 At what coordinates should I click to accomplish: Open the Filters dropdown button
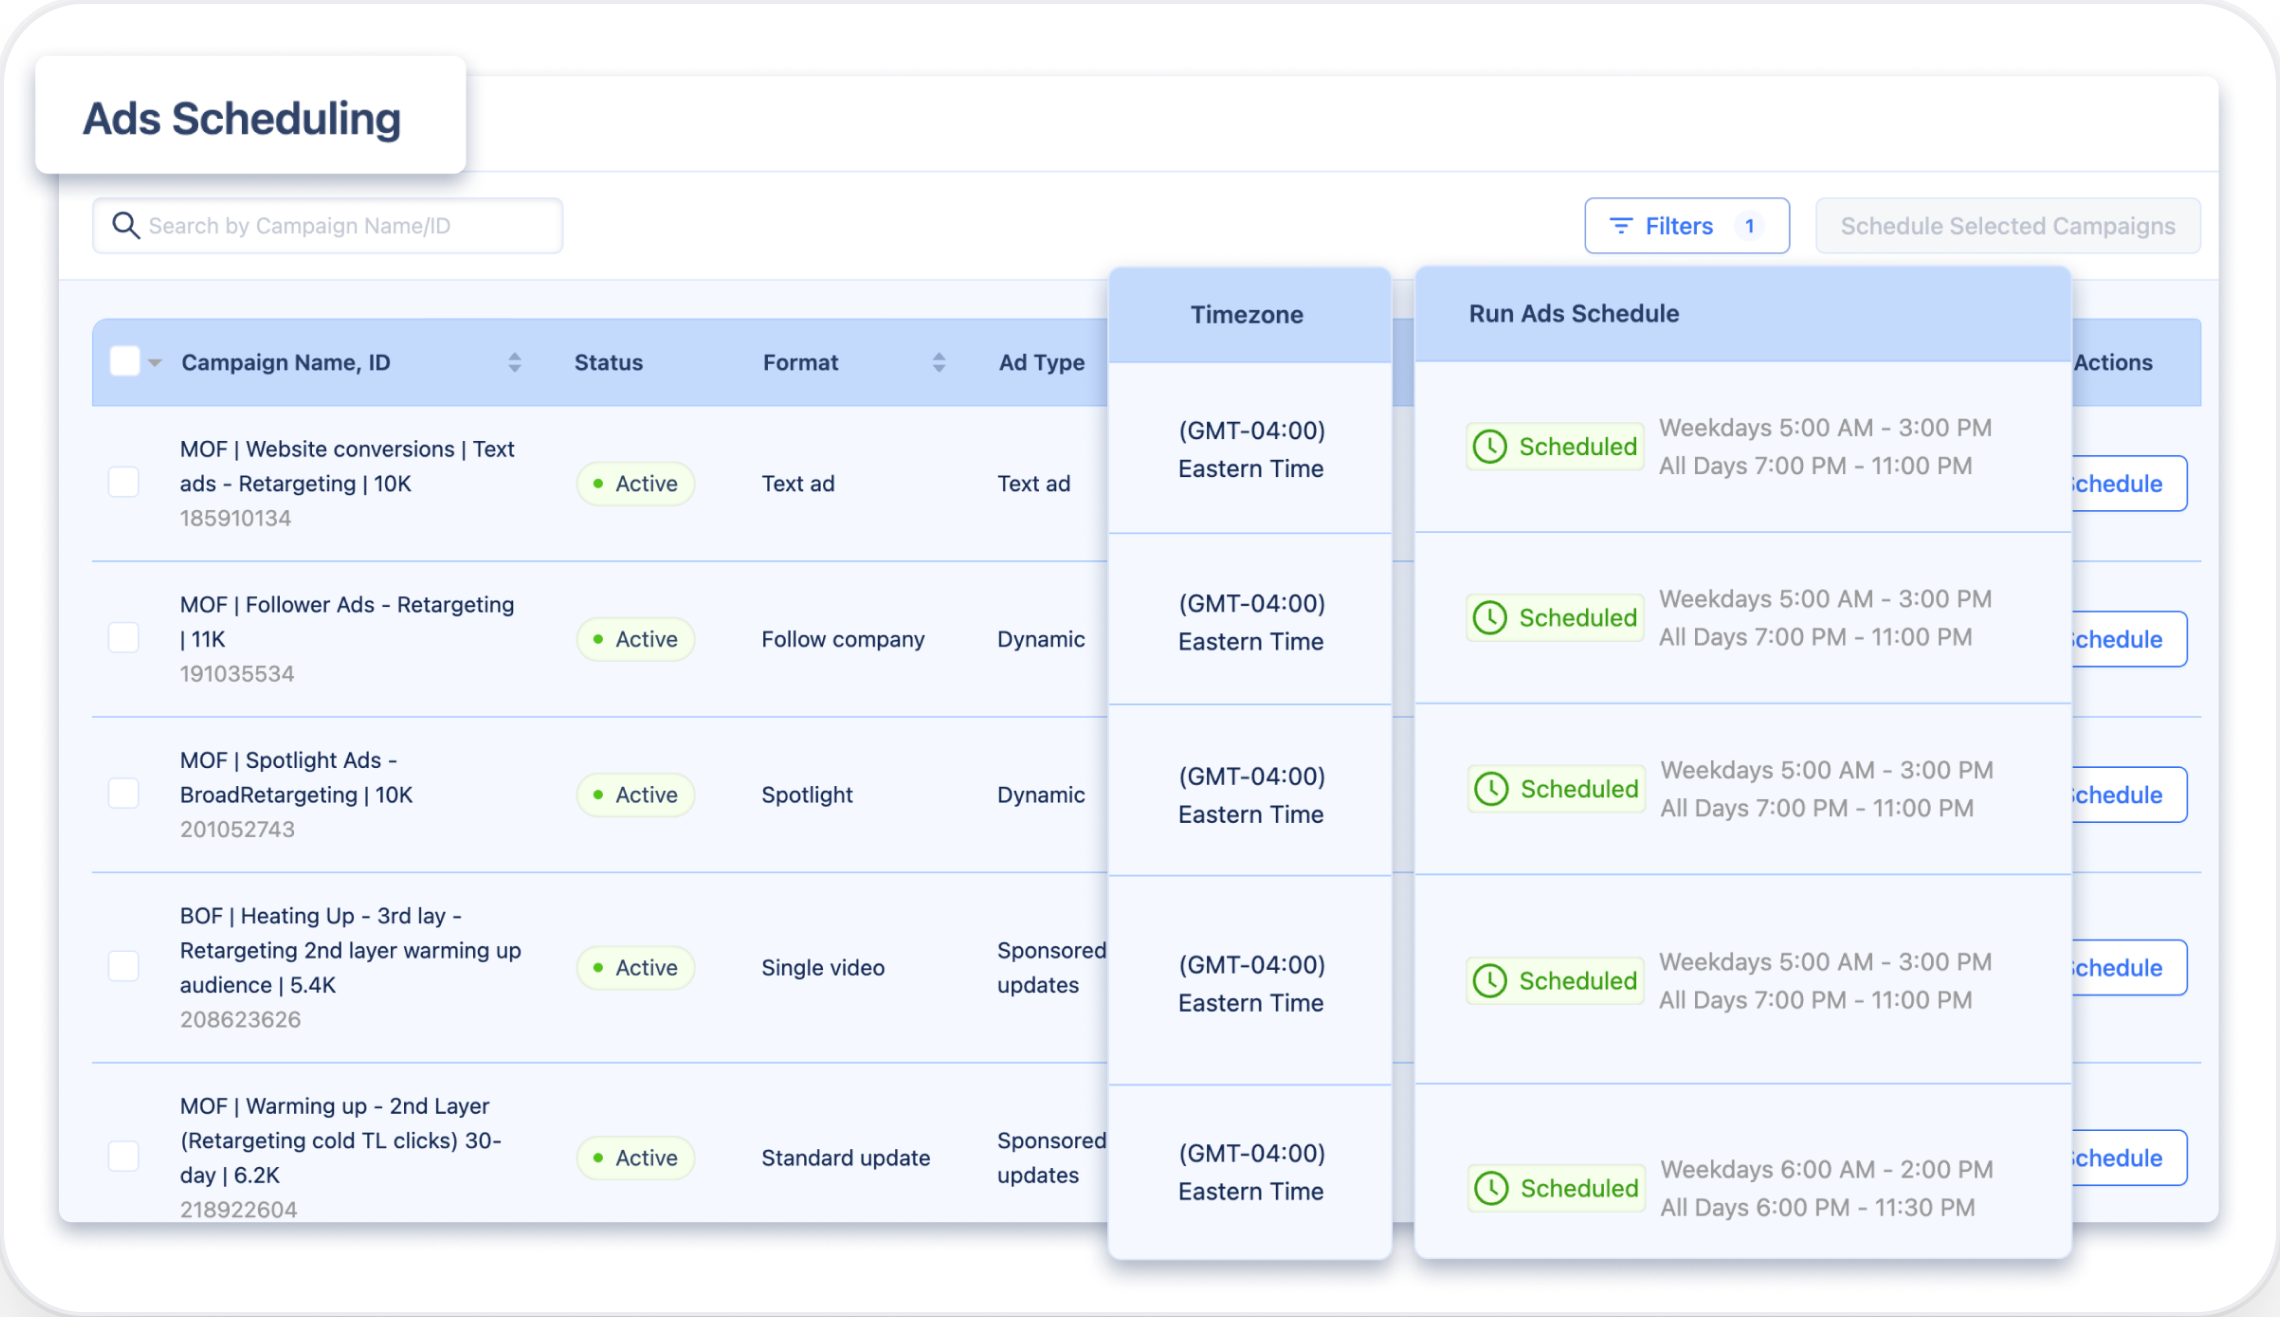[x=1678, y=226]
